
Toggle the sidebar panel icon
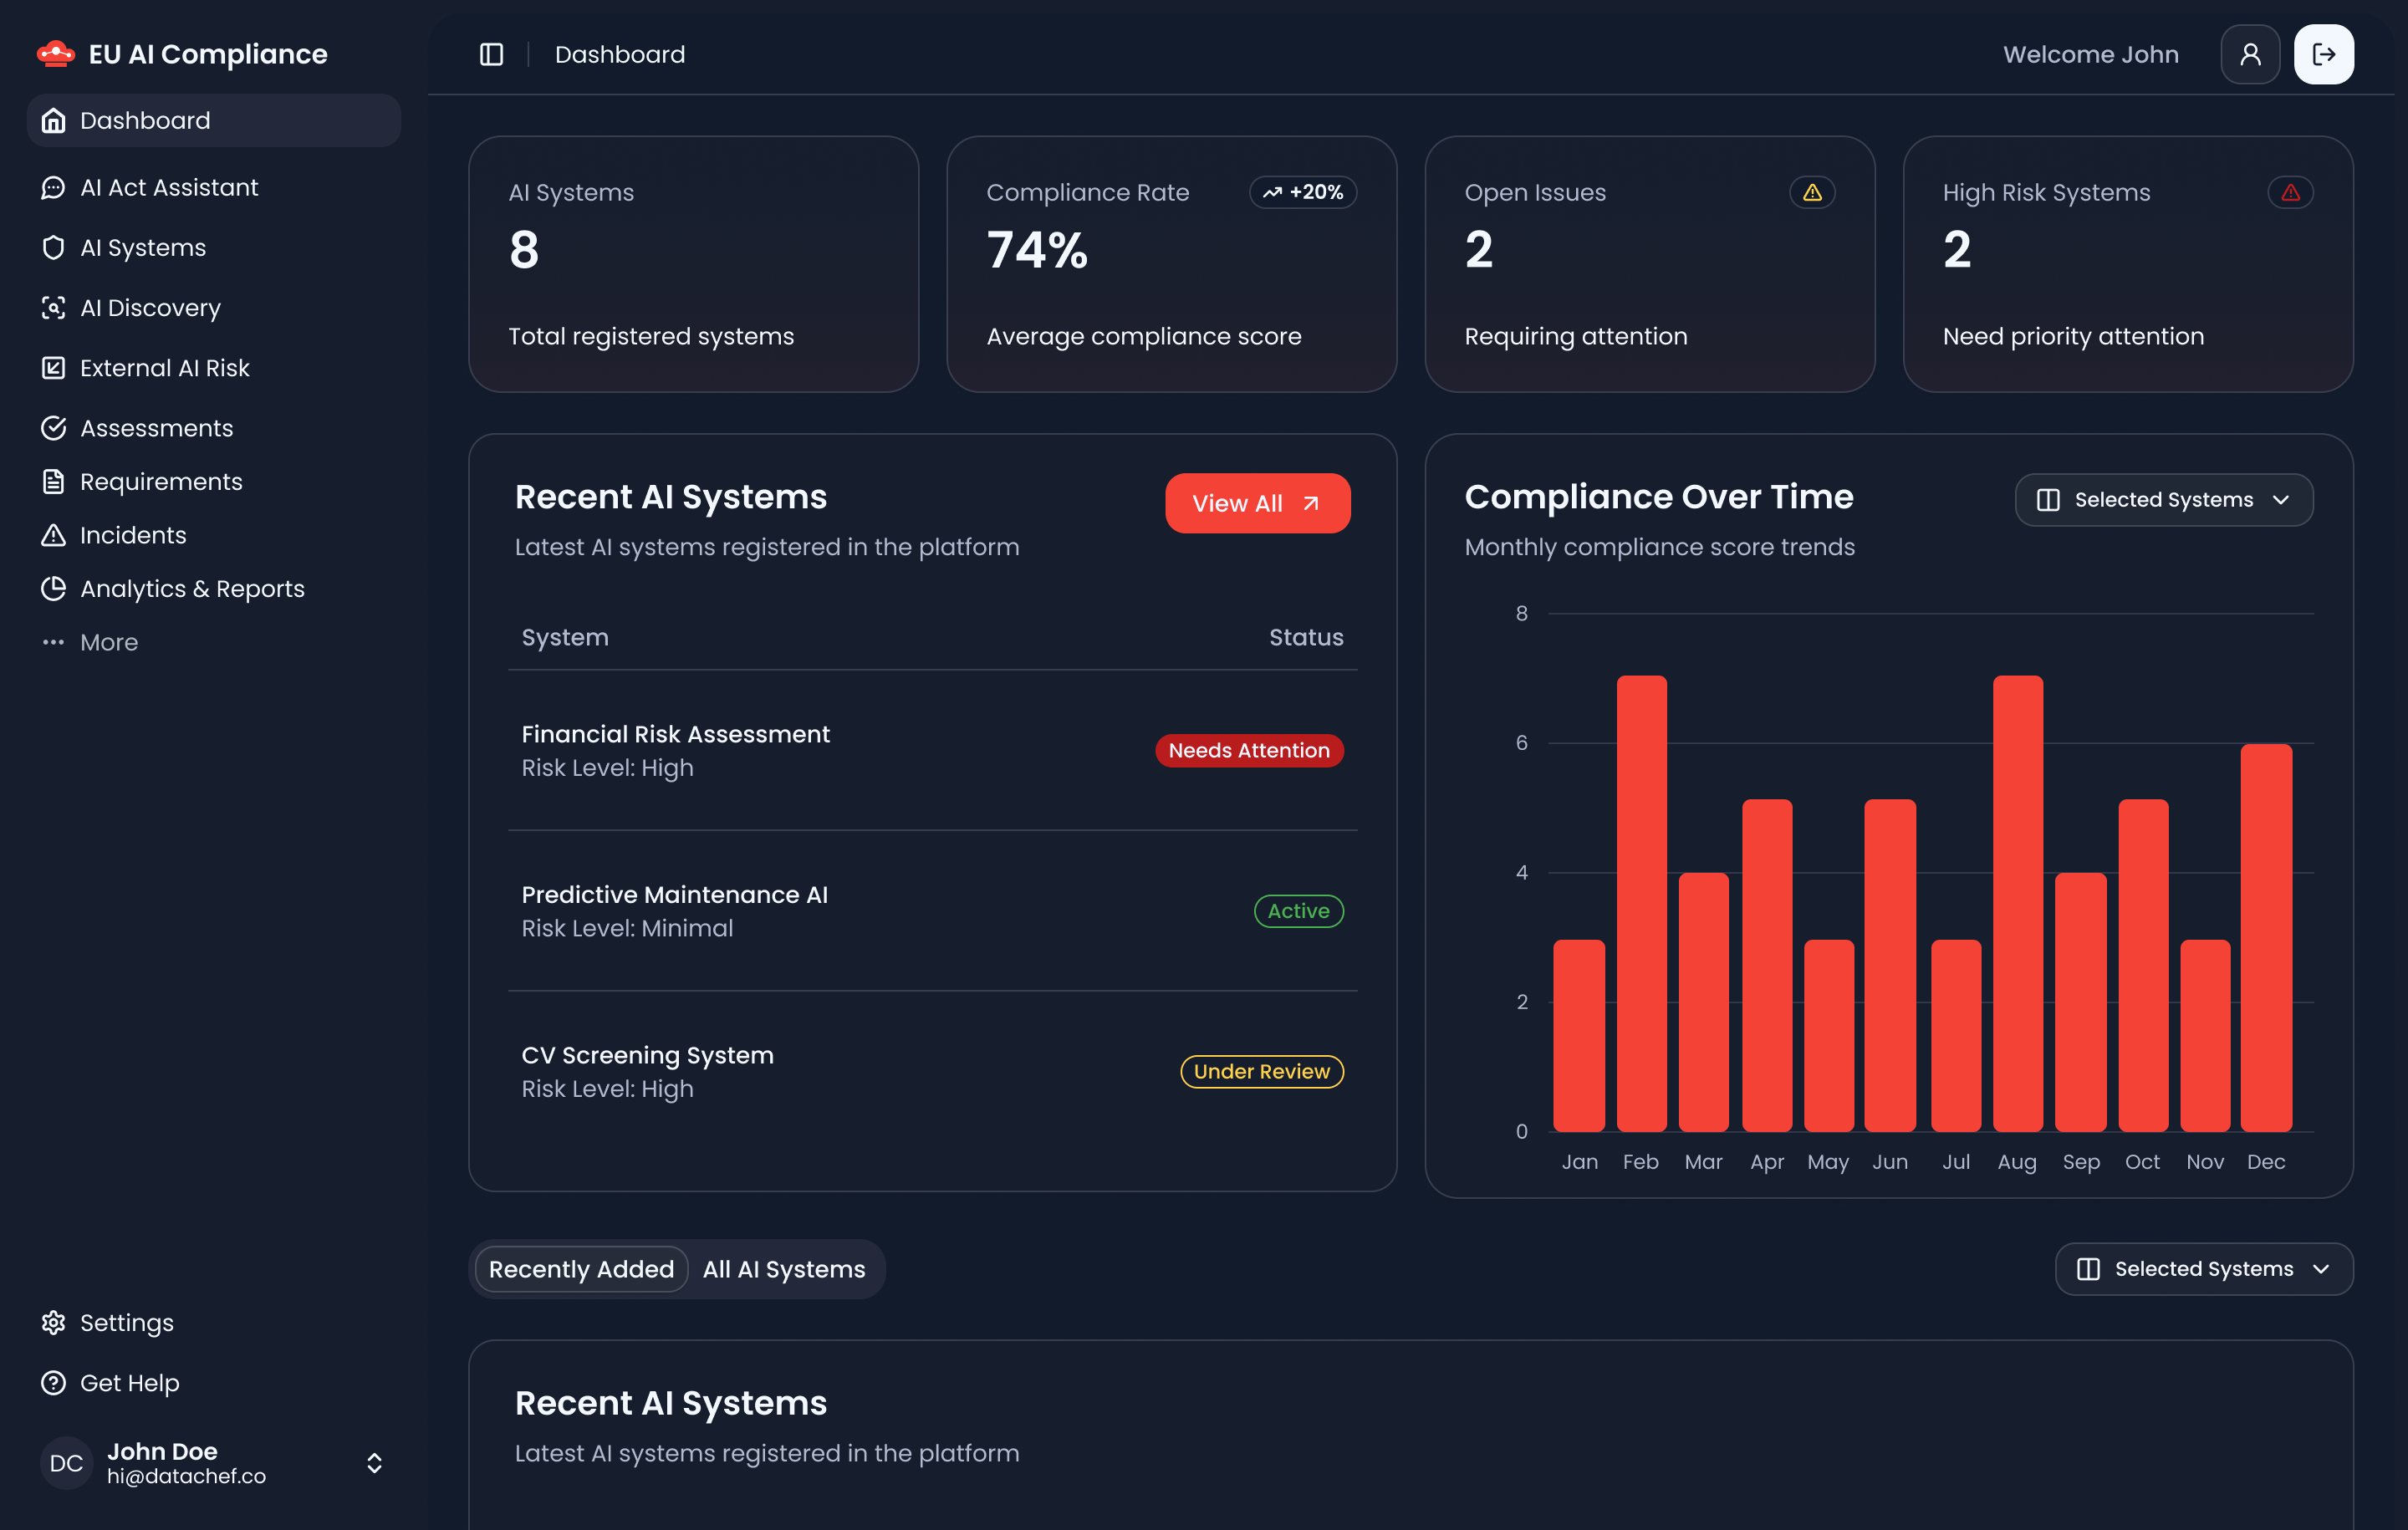491,54
